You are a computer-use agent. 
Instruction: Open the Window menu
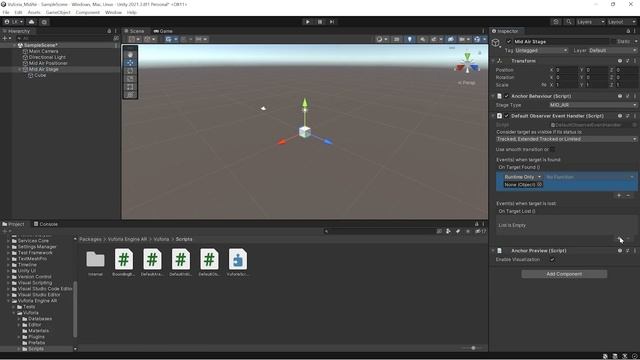click(x=113, y=12)
